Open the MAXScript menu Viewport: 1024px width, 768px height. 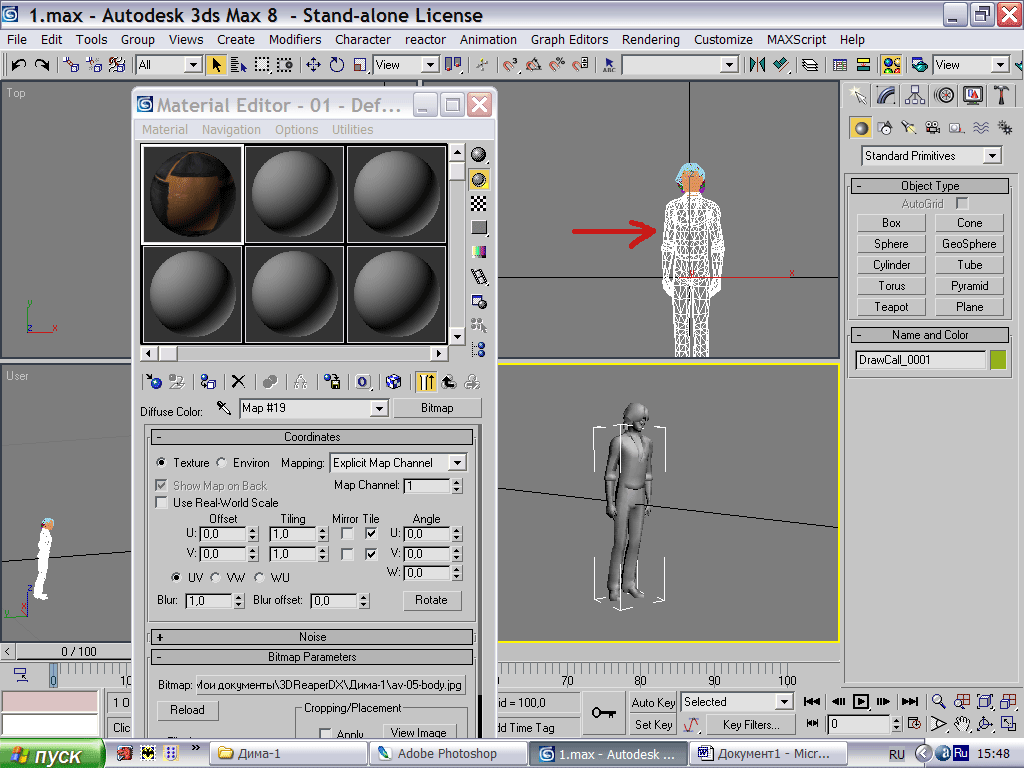click(796, 40)
